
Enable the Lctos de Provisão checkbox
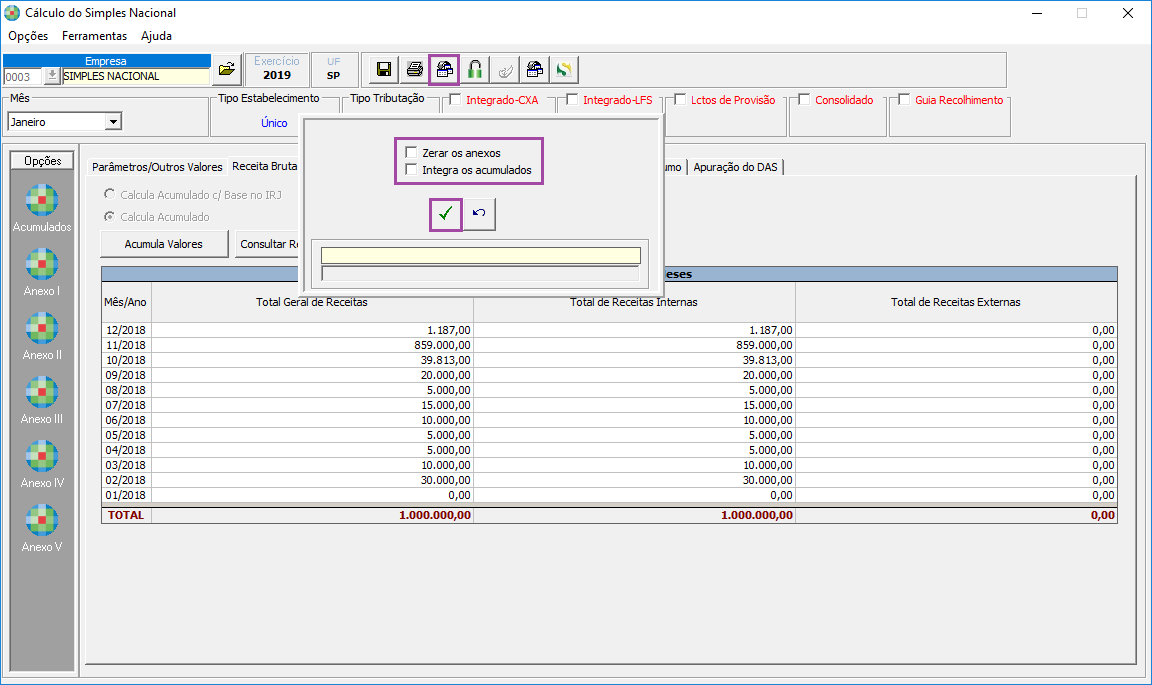click(680, 100)
